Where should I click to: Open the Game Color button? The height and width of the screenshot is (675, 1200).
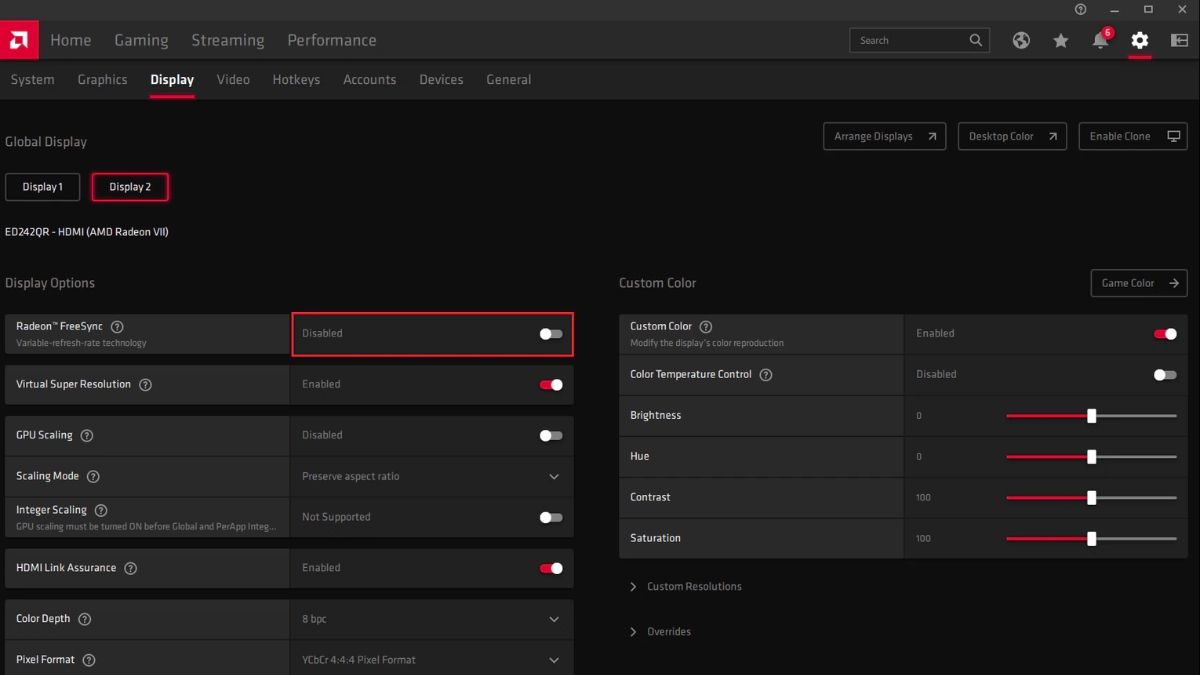[1139, 284]
